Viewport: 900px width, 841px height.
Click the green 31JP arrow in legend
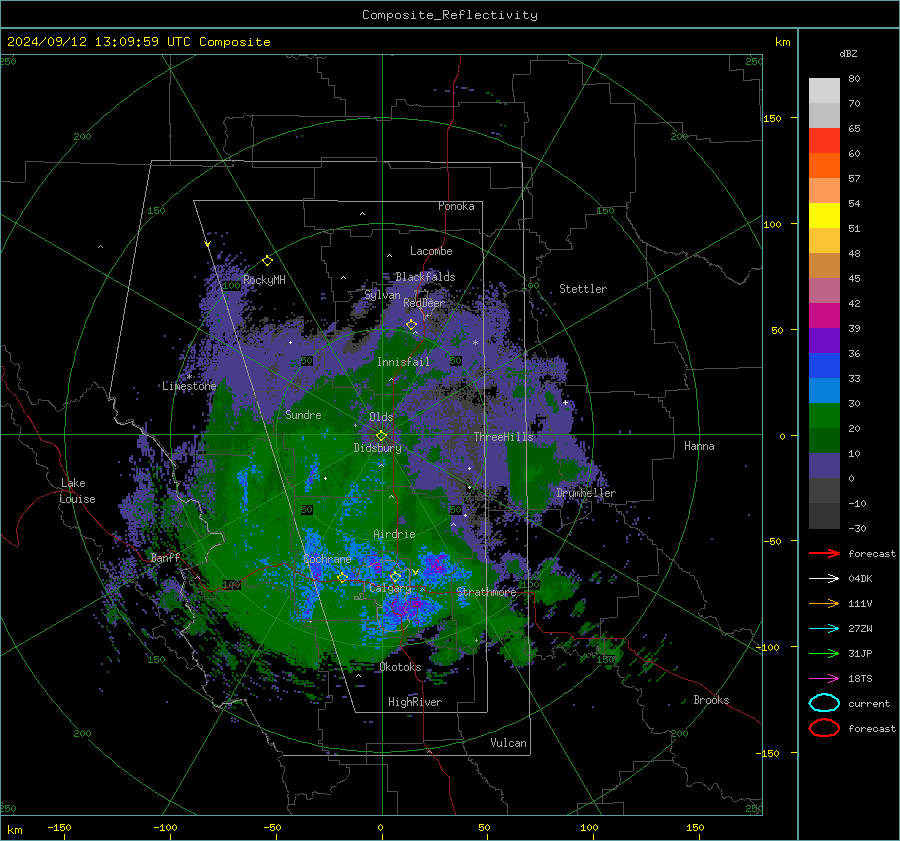824,653
